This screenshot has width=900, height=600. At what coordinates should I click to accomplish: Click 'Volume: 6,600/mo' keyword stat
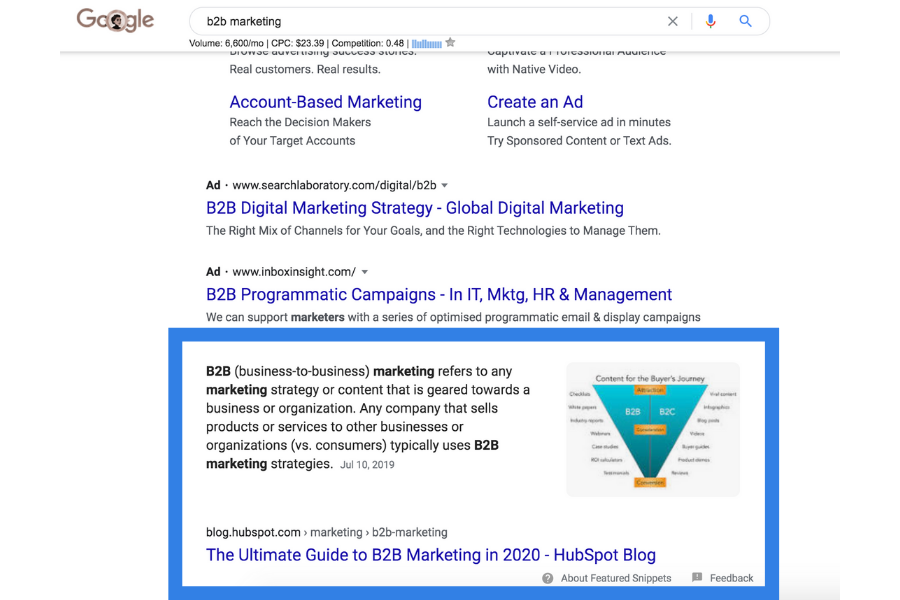coord(226,43)
